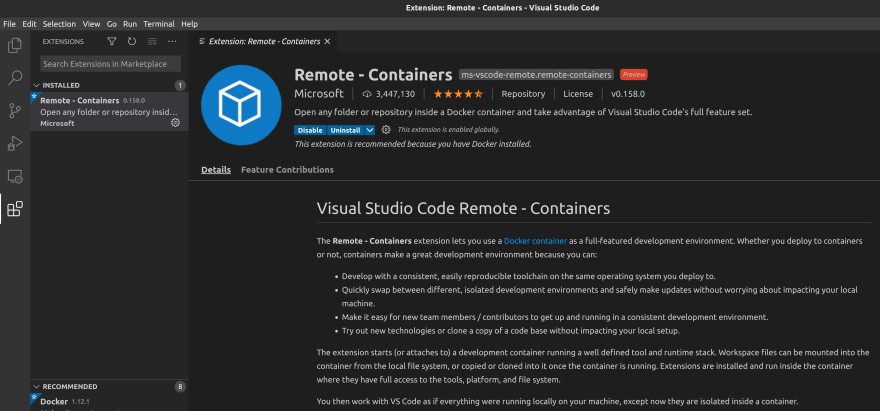
Task: Open the Explorer view in activity bar
Action: tap(15, 45)
